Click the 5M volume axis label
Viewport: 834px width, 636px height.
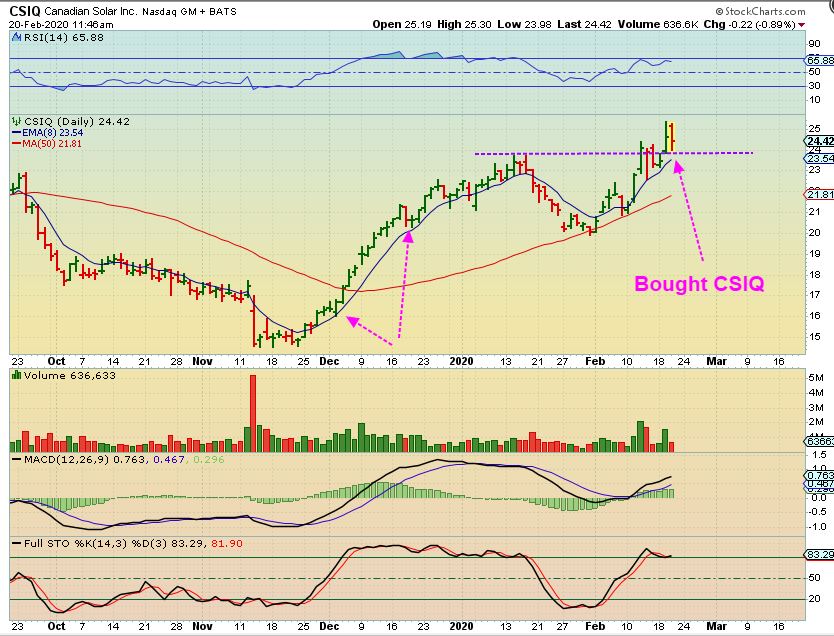[815, 378]
